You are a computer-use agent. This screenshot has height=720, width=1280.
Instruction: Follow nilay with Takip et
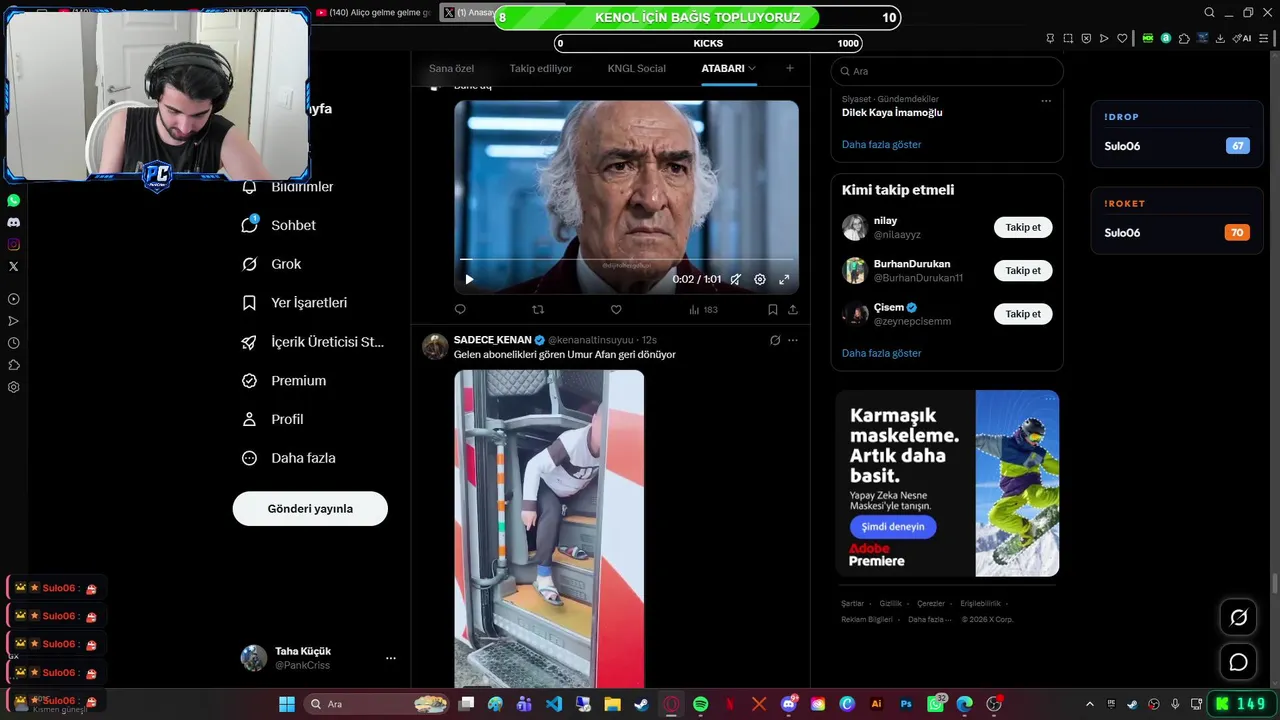coord(1023,227)
